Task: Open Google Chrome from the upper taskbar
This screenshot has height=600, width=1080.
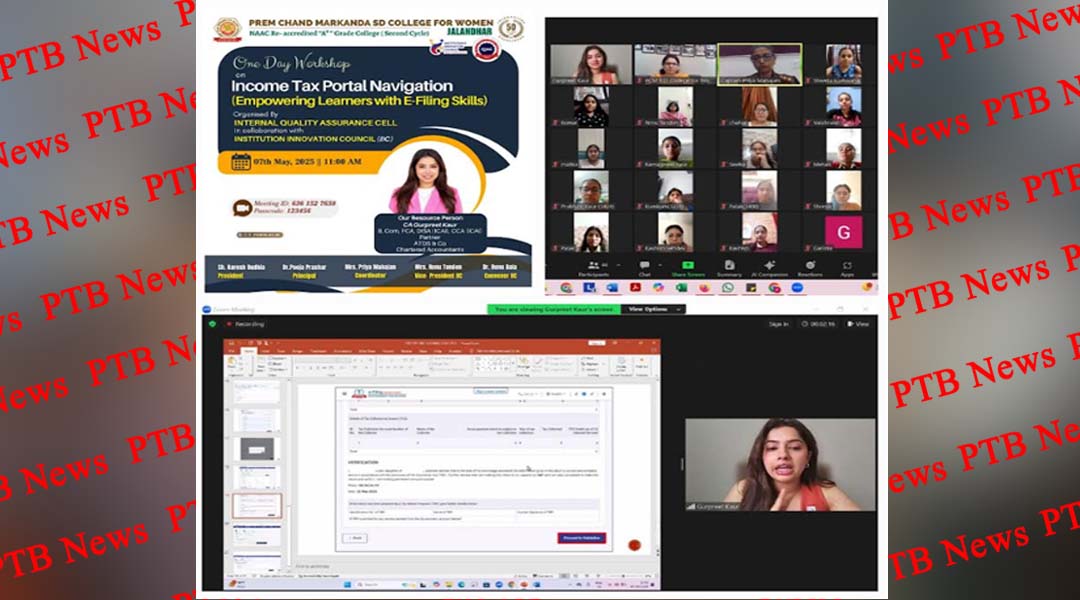Action: click(x=566, y=287)
